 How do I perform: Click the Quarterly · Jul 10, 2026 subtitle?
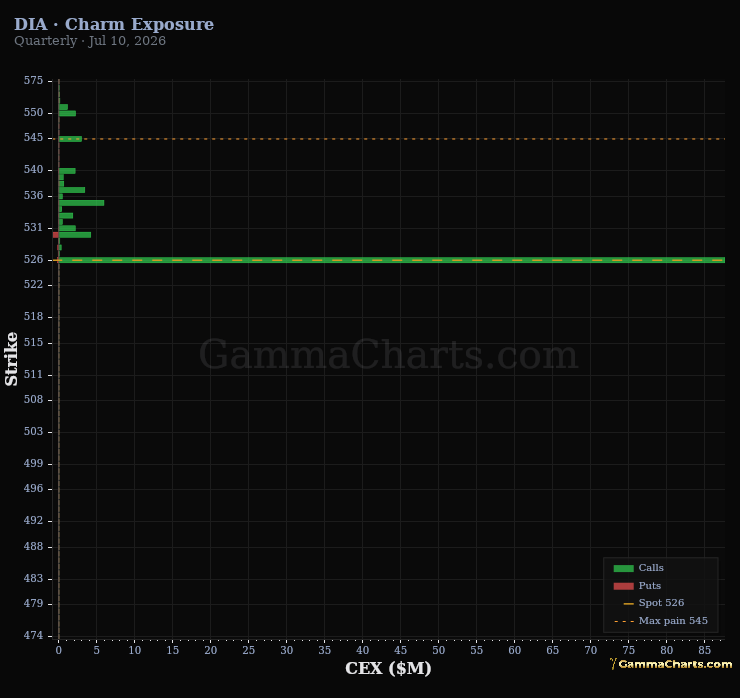tap(90, 41)
